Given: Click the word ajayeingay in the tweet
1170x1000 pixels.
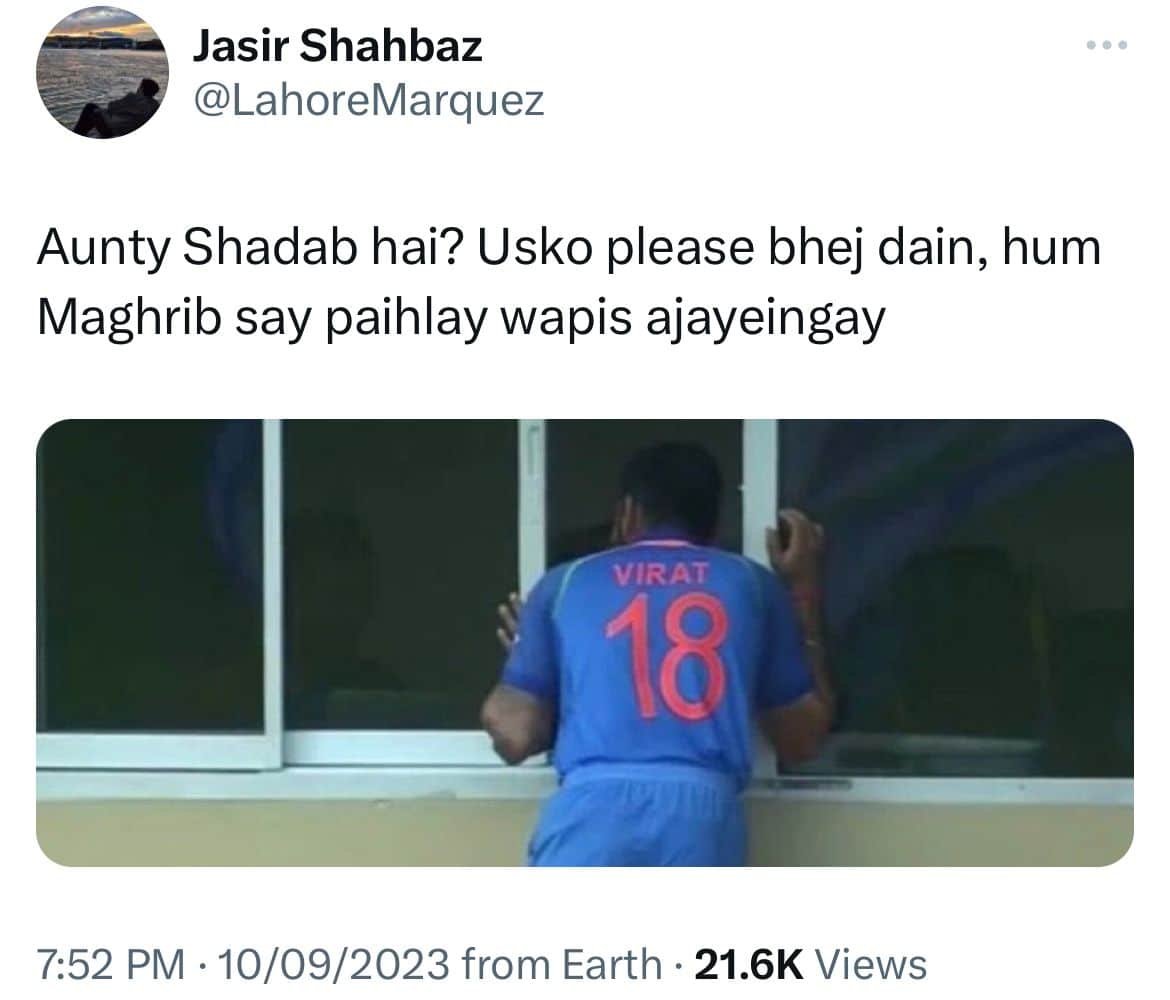Looking at the screenshot, I should pos(765,319).
